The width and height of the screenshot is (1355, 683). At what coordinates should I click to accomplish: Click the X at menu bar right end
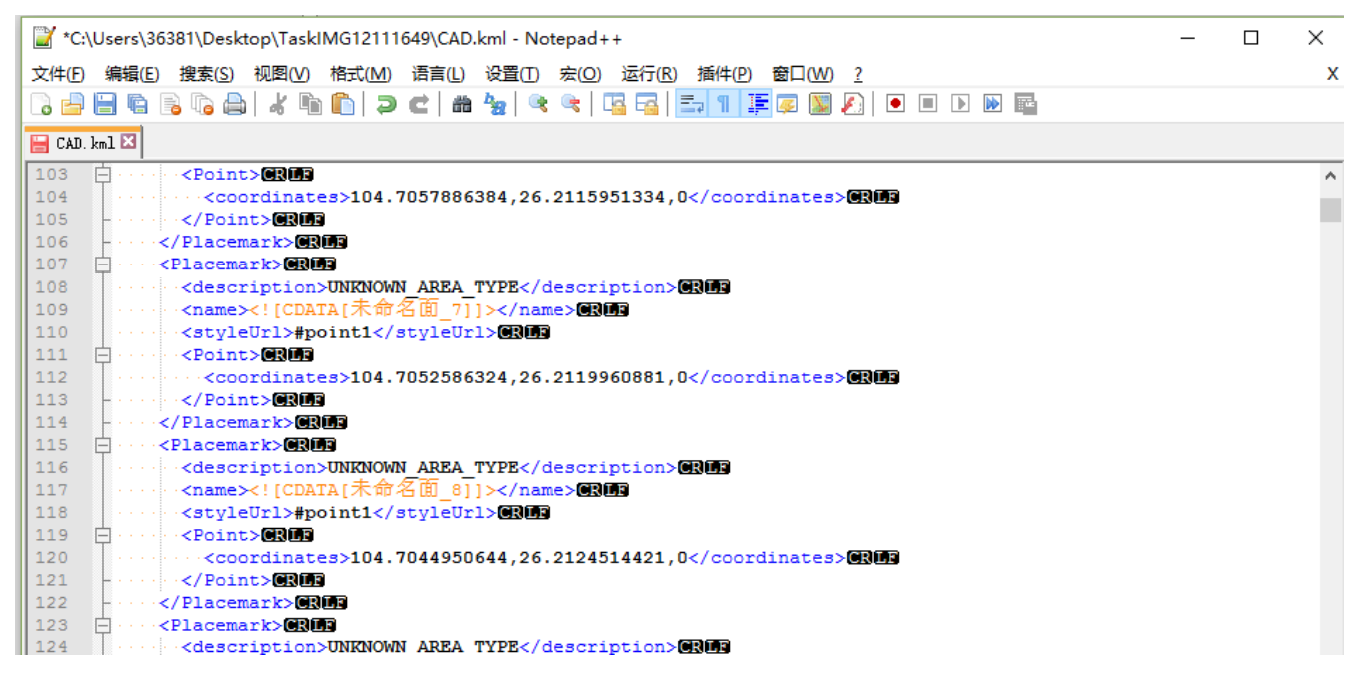1333,74
